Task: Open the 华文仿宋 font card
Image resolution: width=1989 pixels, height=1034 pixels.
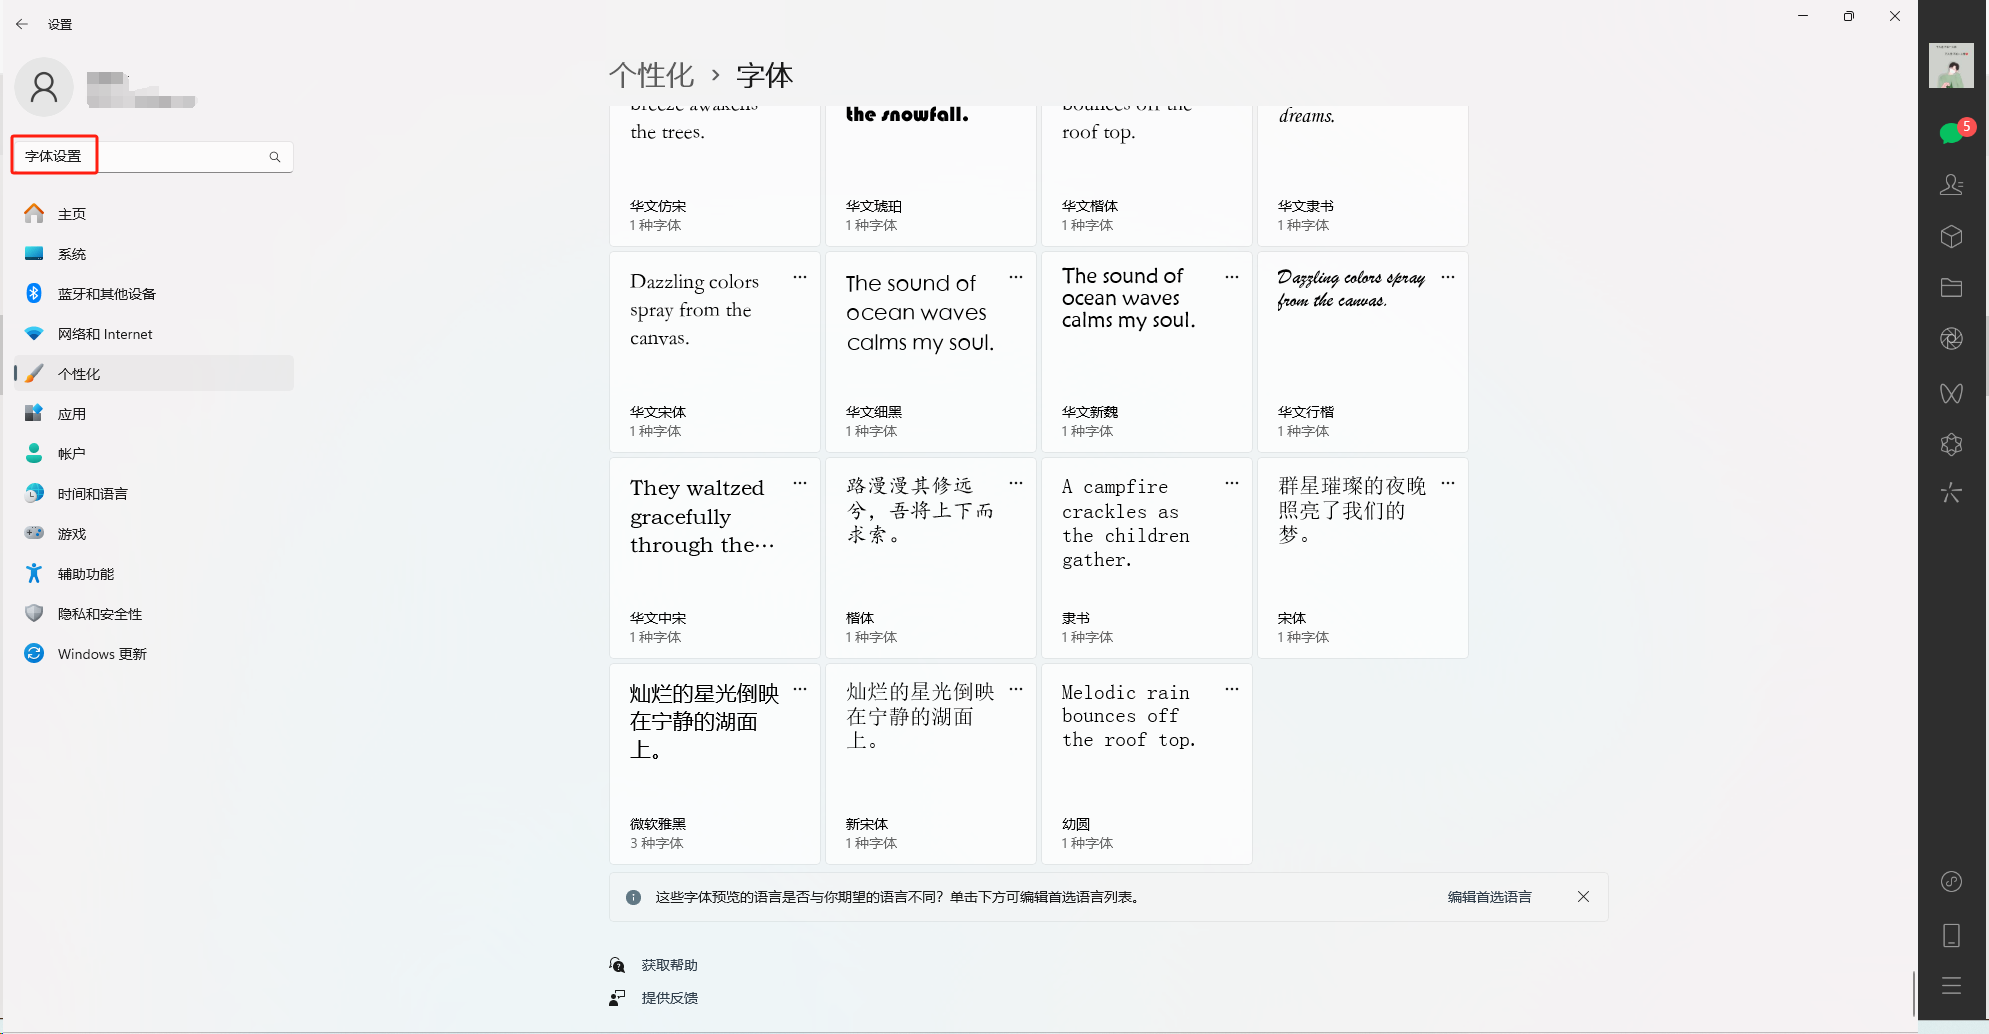Action: click(x=715, y=175)
